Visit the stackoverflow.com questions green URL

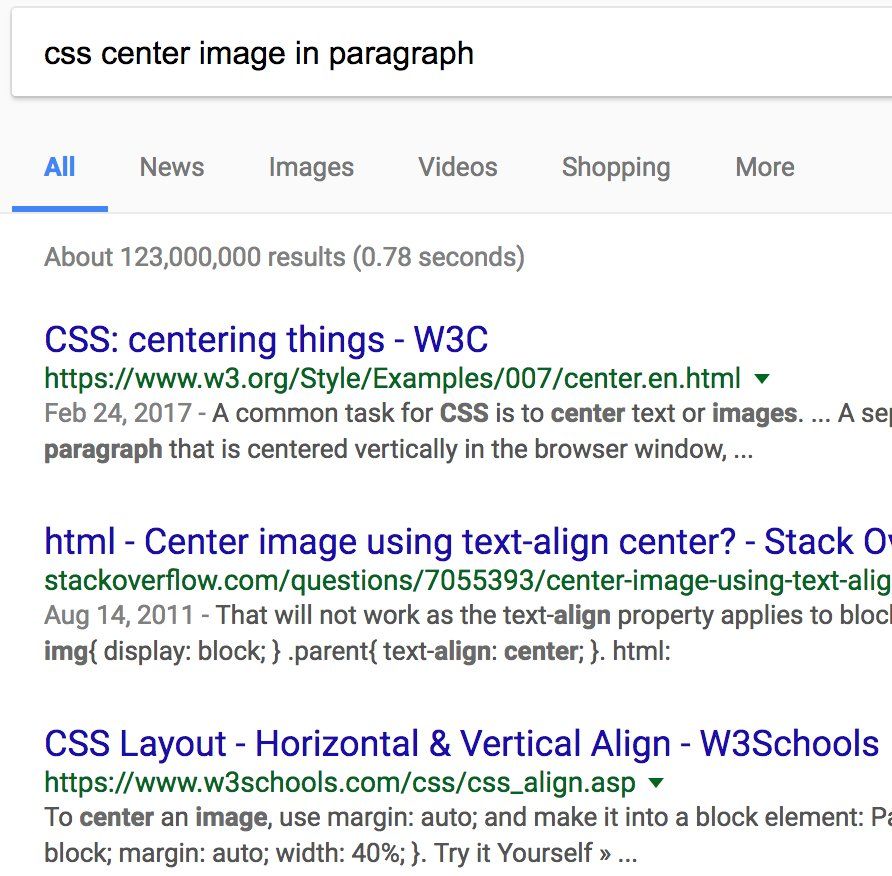click(468, 581)
